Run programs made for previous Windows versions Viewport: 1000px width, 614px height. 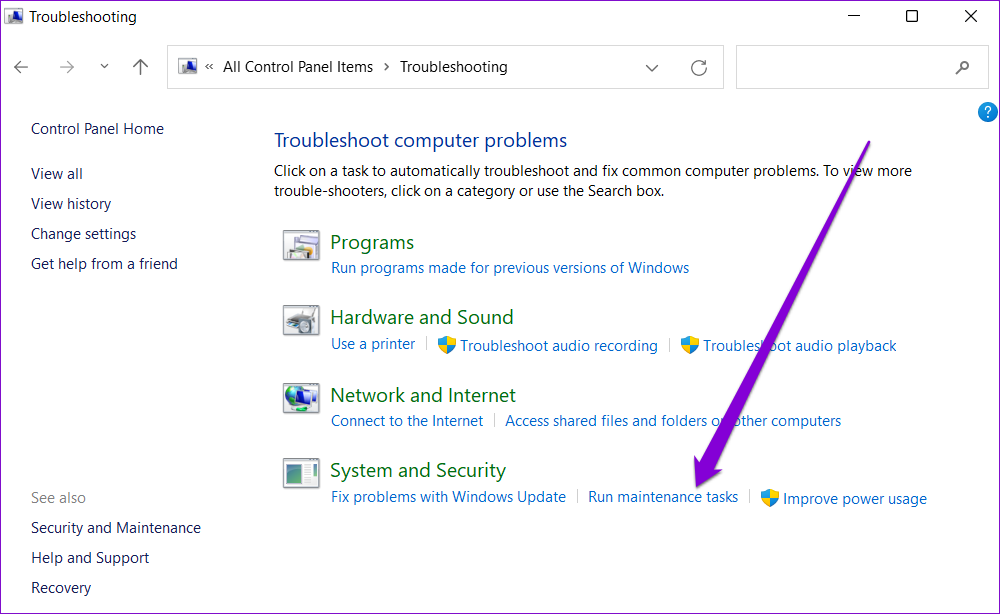coord(510,268)
